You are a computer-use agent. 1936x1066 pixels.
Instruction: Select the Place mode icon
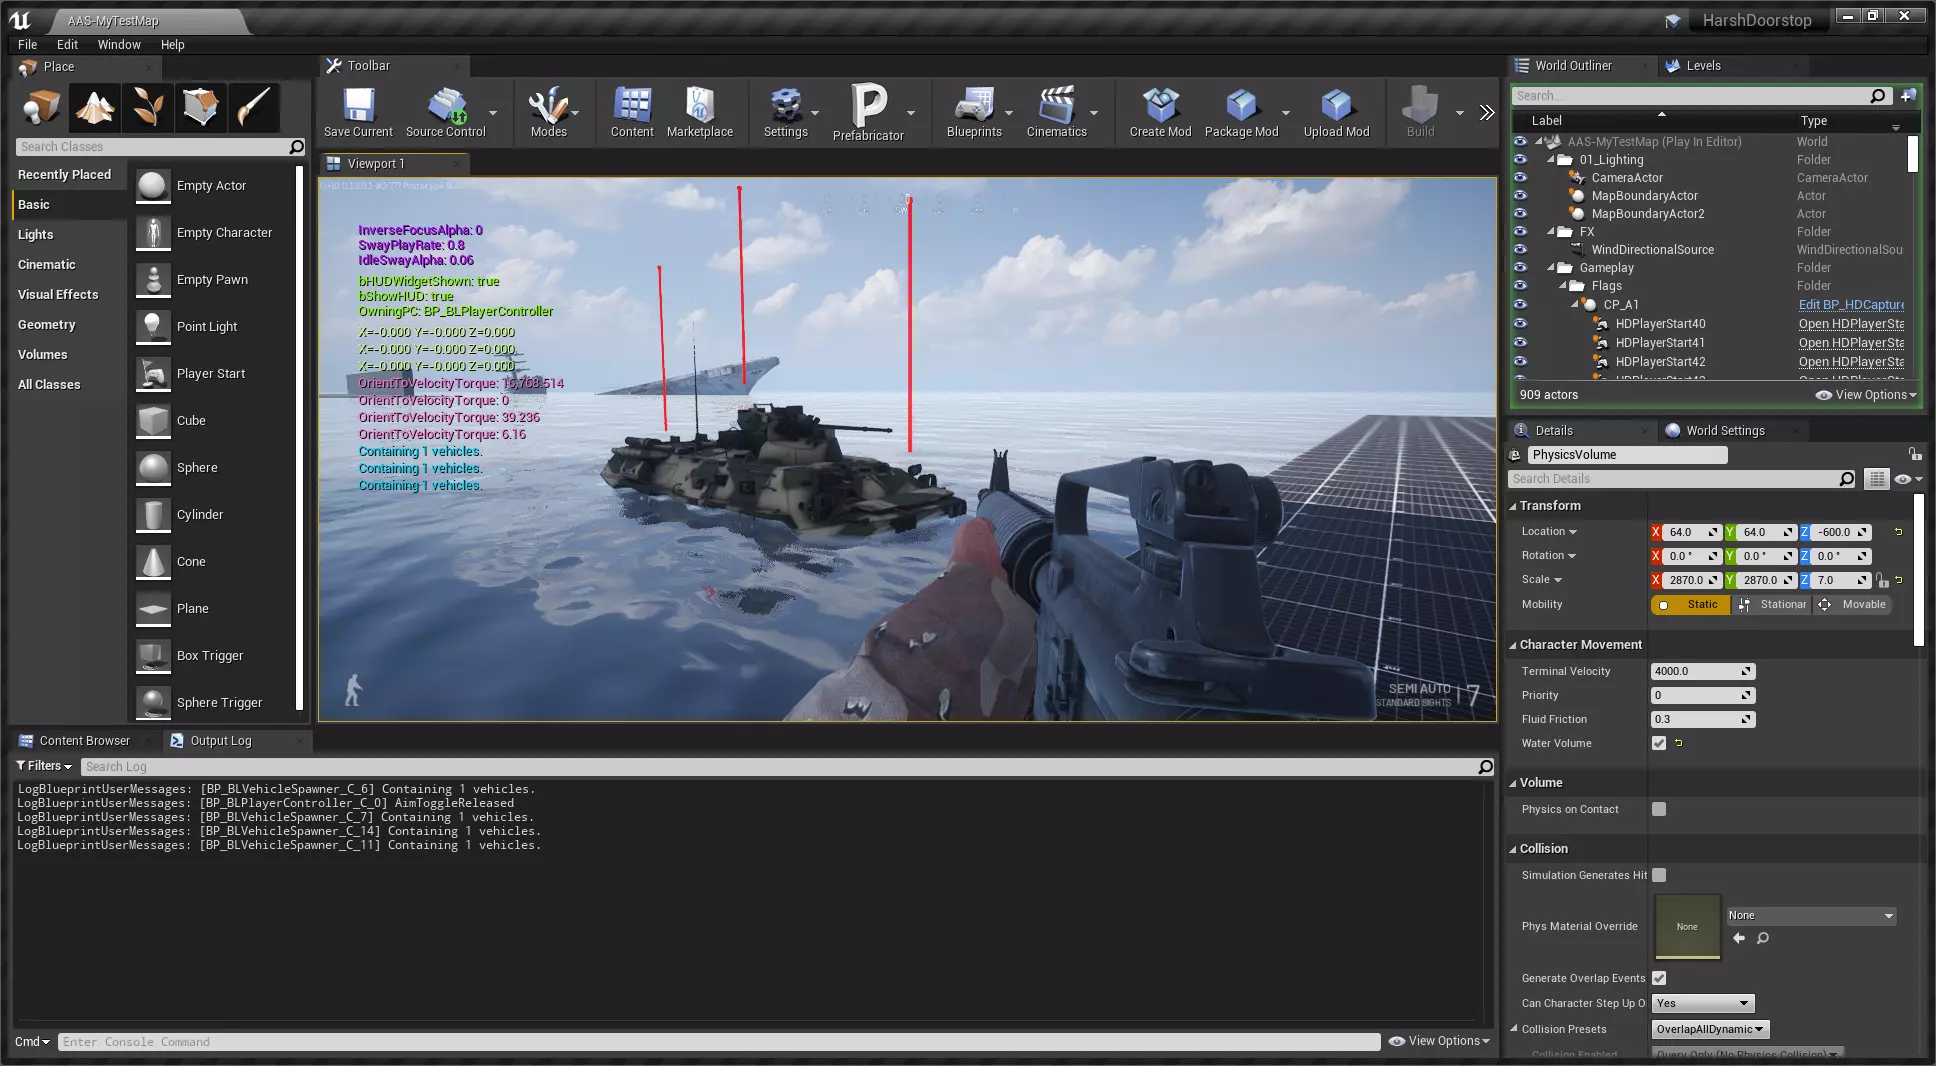coord(42,107)
